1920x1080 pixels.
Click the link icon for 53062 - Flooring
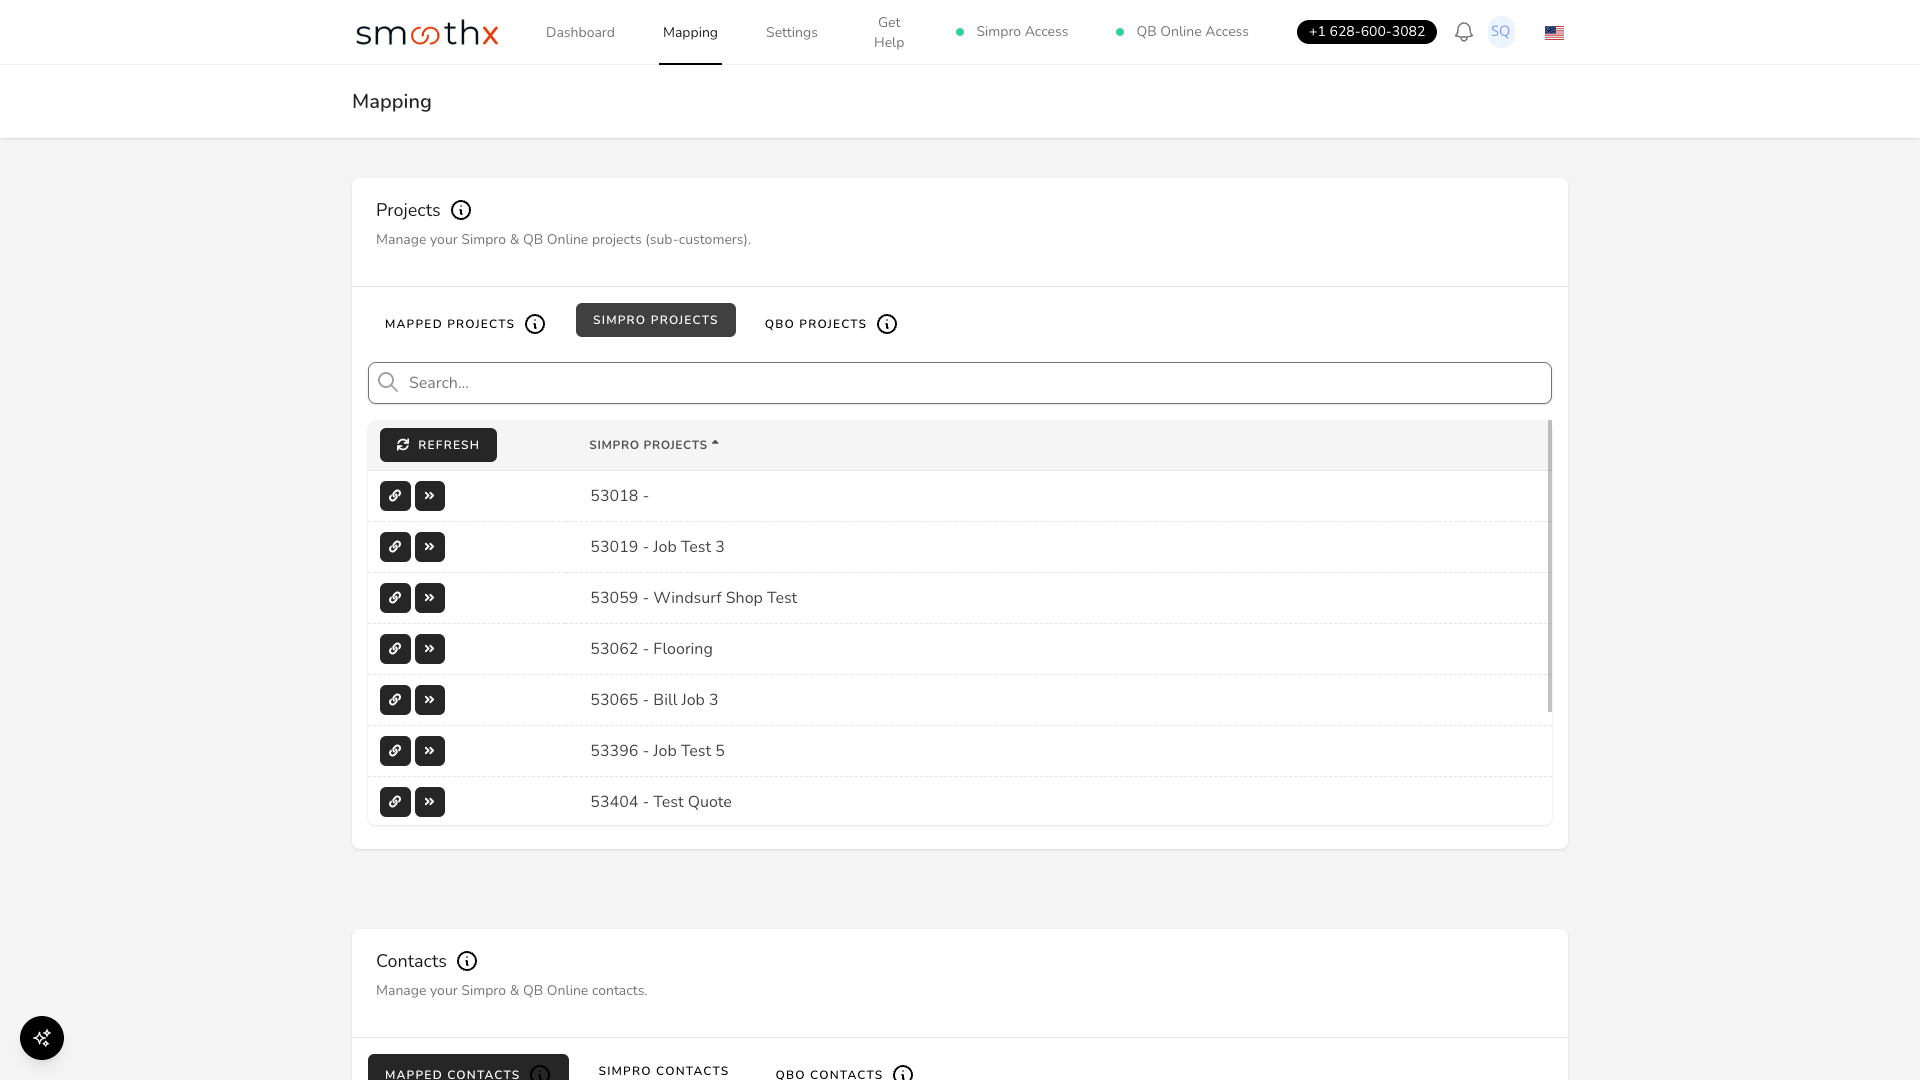[x=395, y=649]
